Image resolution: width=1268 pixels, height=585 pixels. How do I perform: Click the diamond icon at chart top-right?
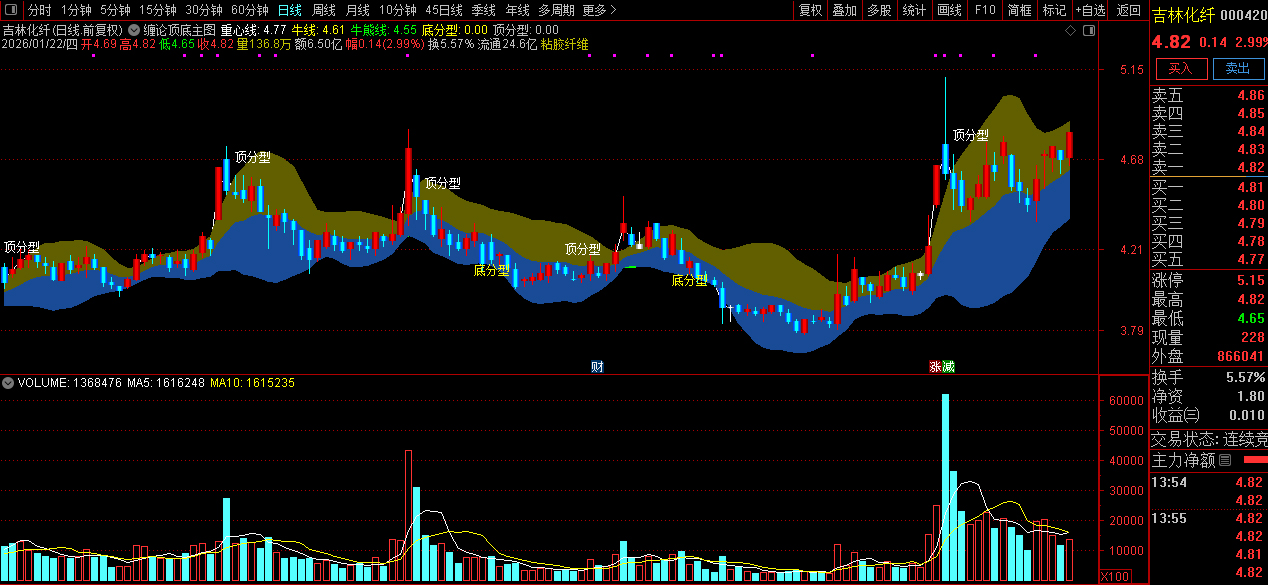(x=1070, y=30)
